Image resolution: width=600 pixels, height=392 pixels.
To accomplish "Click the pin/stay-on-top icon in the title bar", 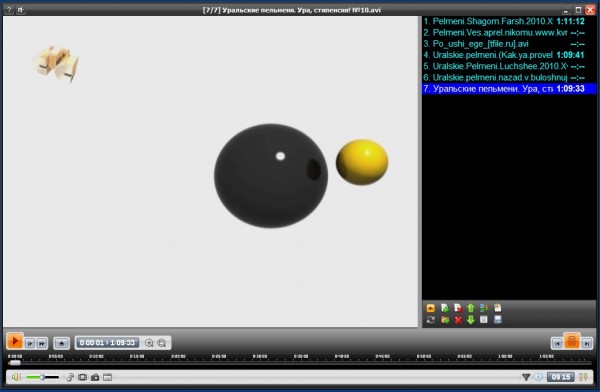I will click(x=20, y=10).
